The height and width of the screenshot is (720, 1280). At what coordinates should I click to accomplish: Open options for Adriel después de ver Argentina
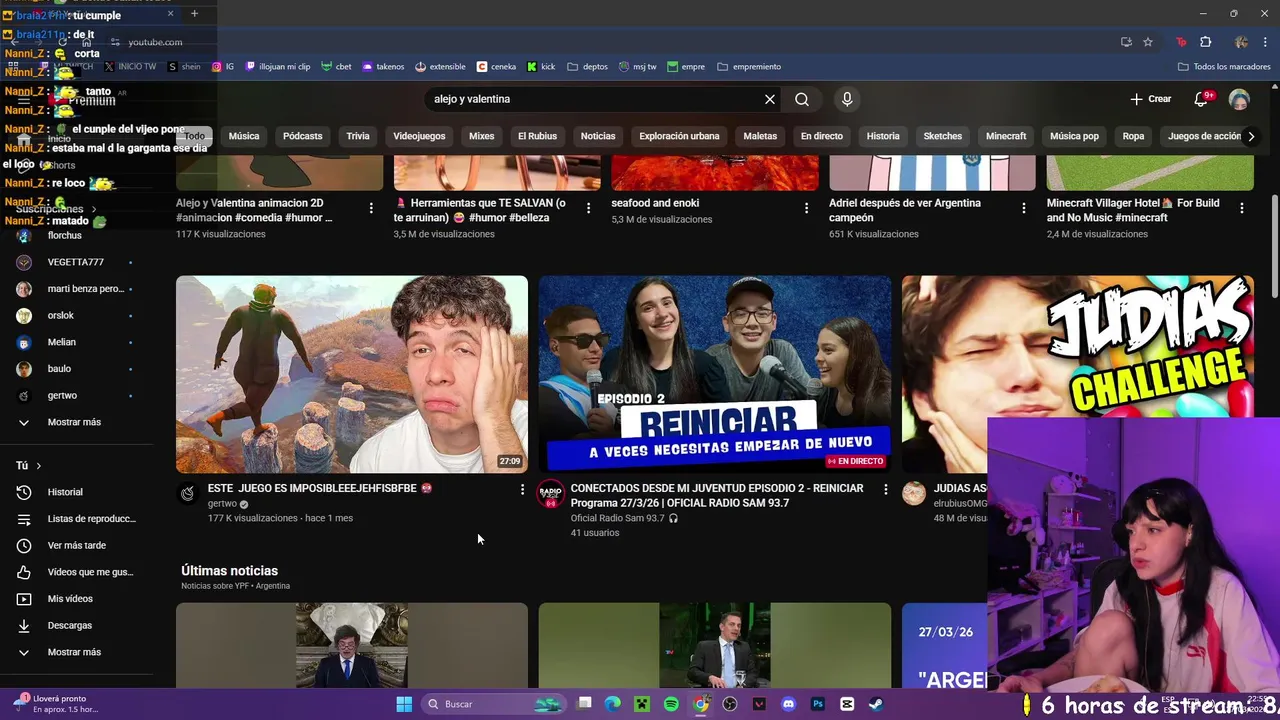1023,208
